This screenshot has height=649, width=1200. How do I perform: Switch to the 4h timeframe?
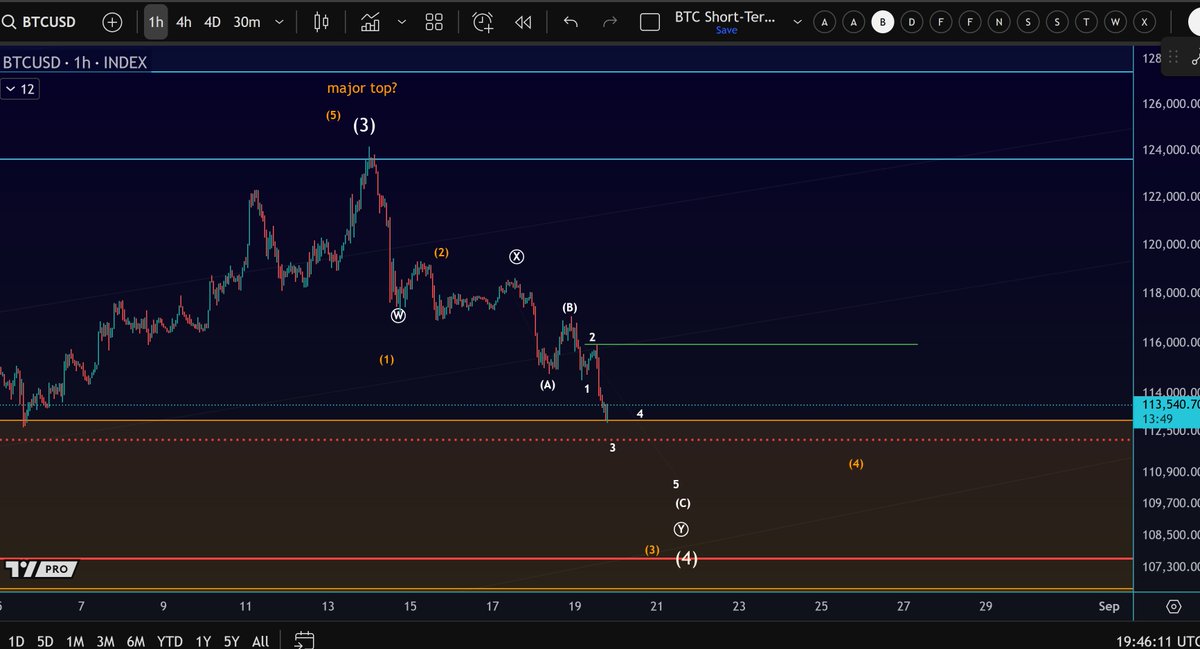pyautogui.click(x=184, y=21)
